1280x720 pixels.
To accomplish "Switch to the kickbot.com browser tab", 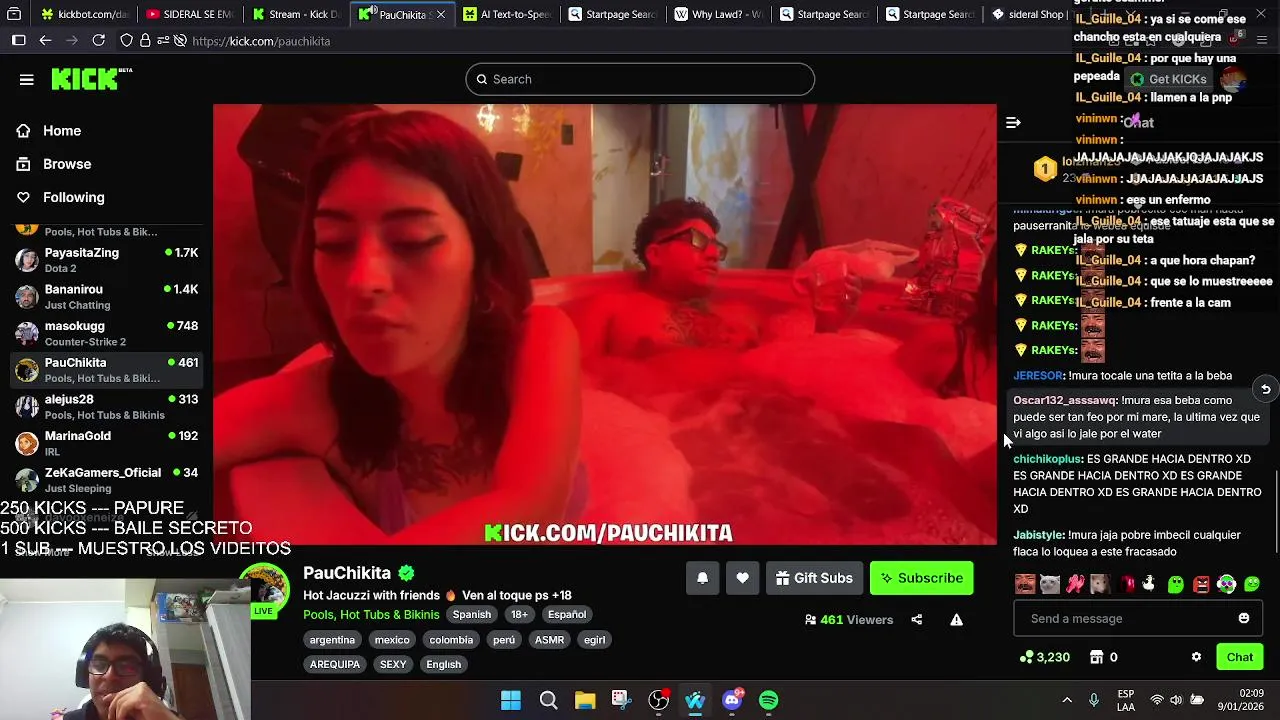I will coord(84,14).
